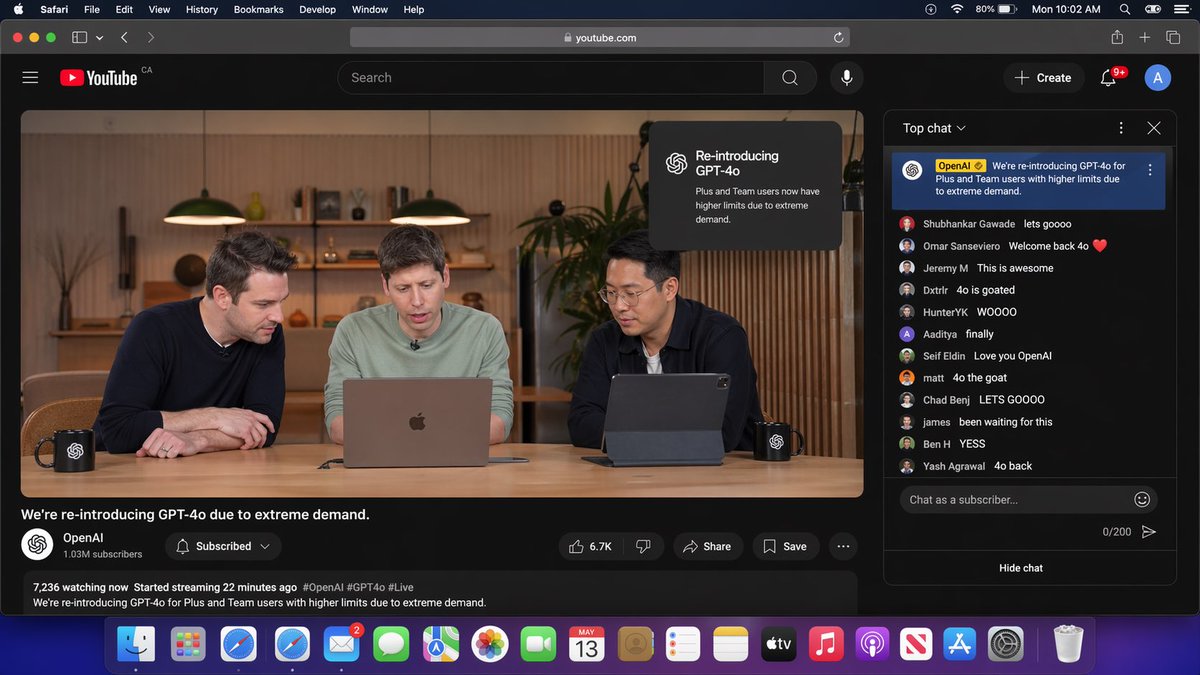
Task: Focus the YouTube search field
Action: pyautogui.click(x=551, y=77)
